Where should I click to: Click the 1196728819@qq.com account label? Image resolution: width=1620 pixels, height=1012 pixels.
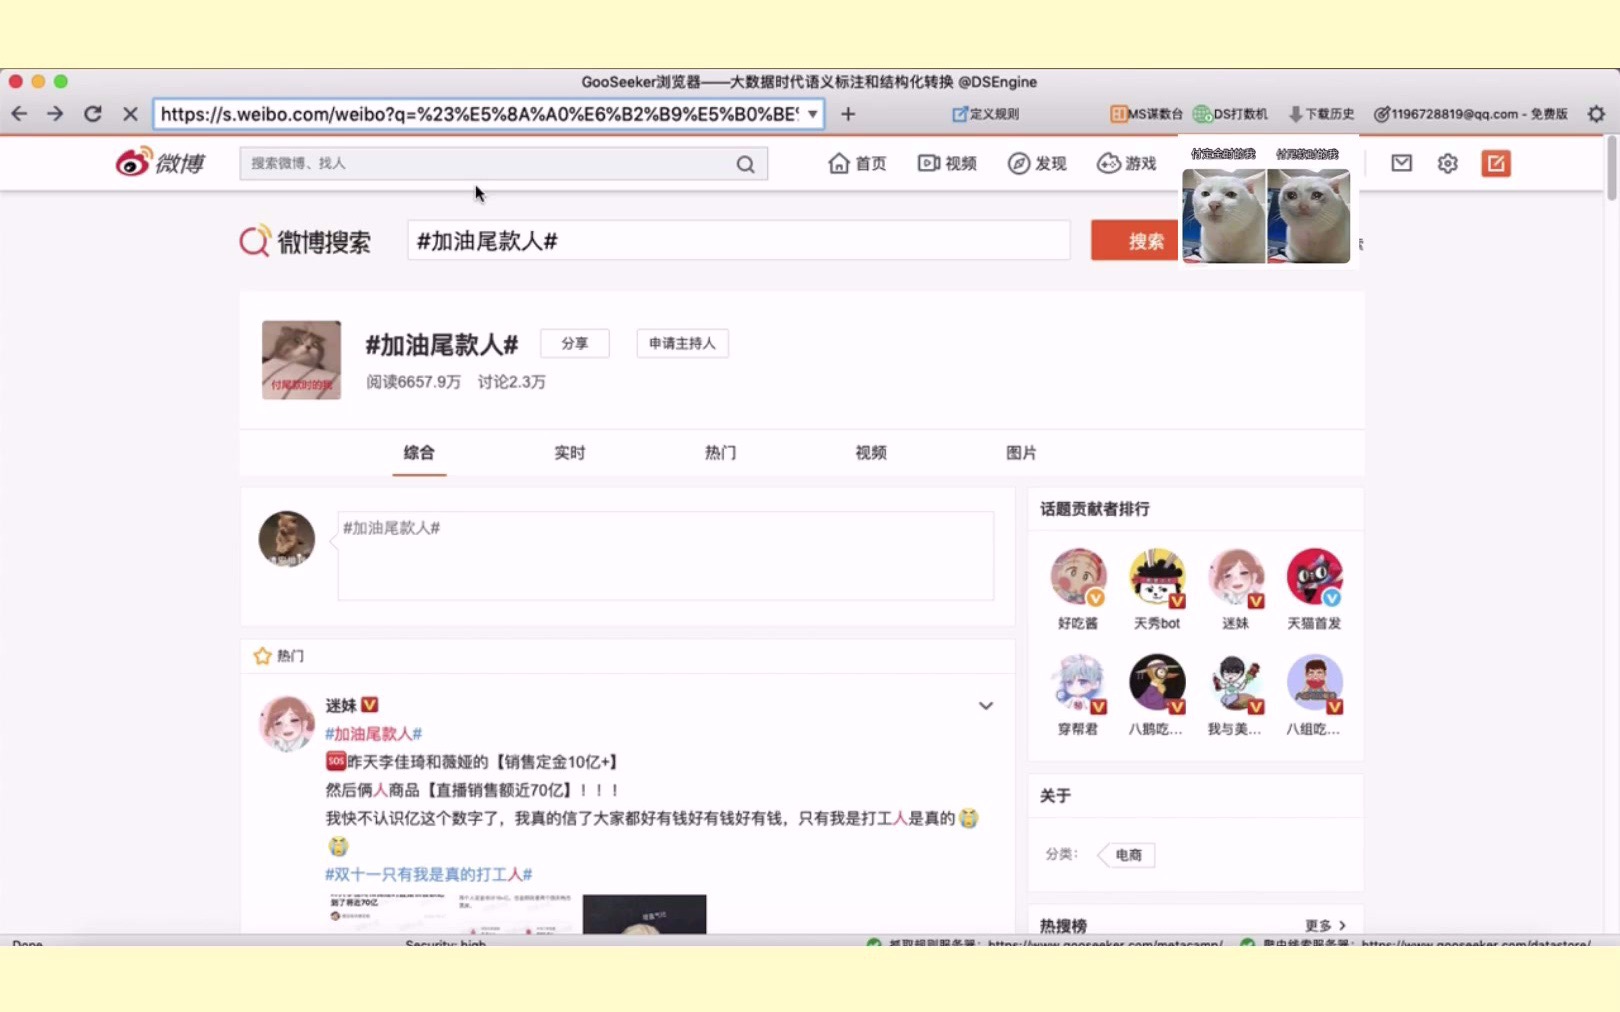(1470, 114)
